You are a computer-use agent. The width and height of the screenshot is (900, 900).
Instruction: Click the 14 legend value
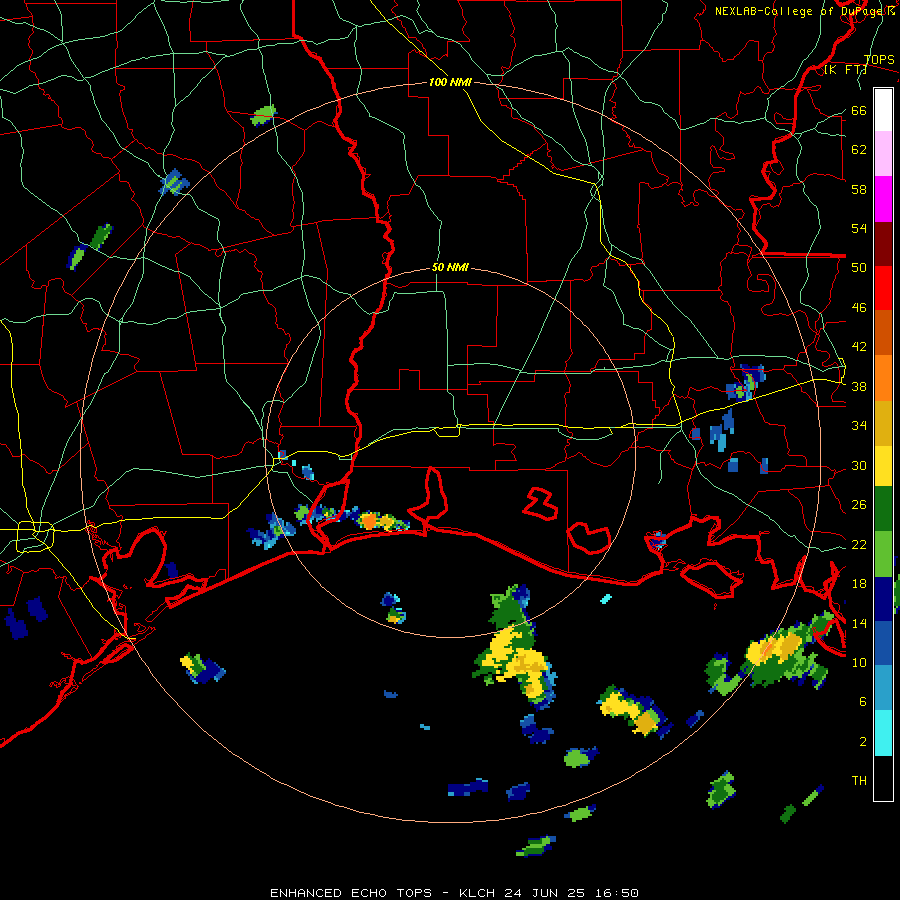click(x=859, y=624)
